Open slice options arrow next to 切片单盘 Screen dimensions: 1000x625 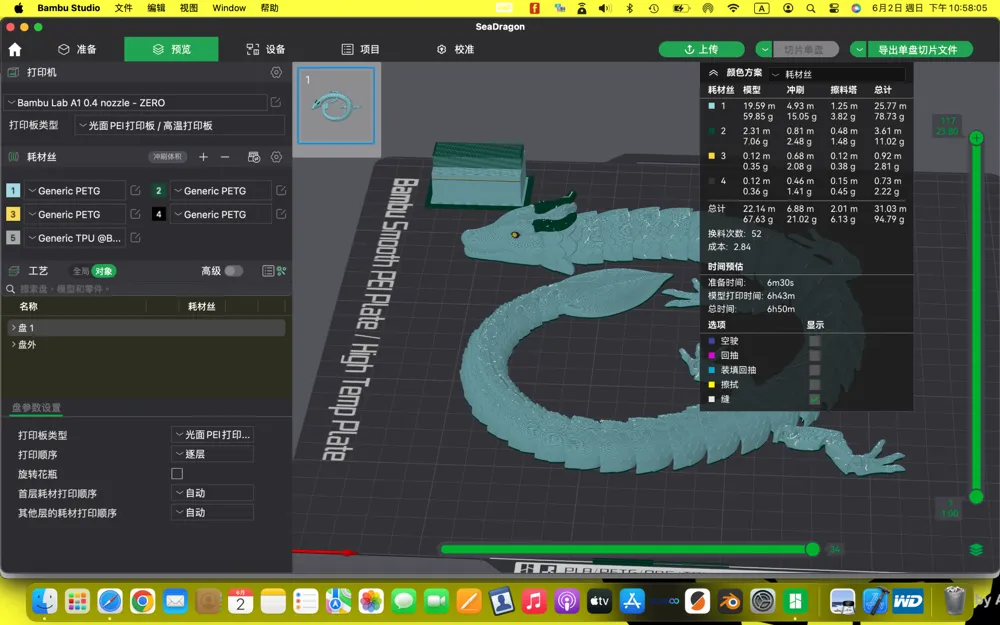pos(764,50)
